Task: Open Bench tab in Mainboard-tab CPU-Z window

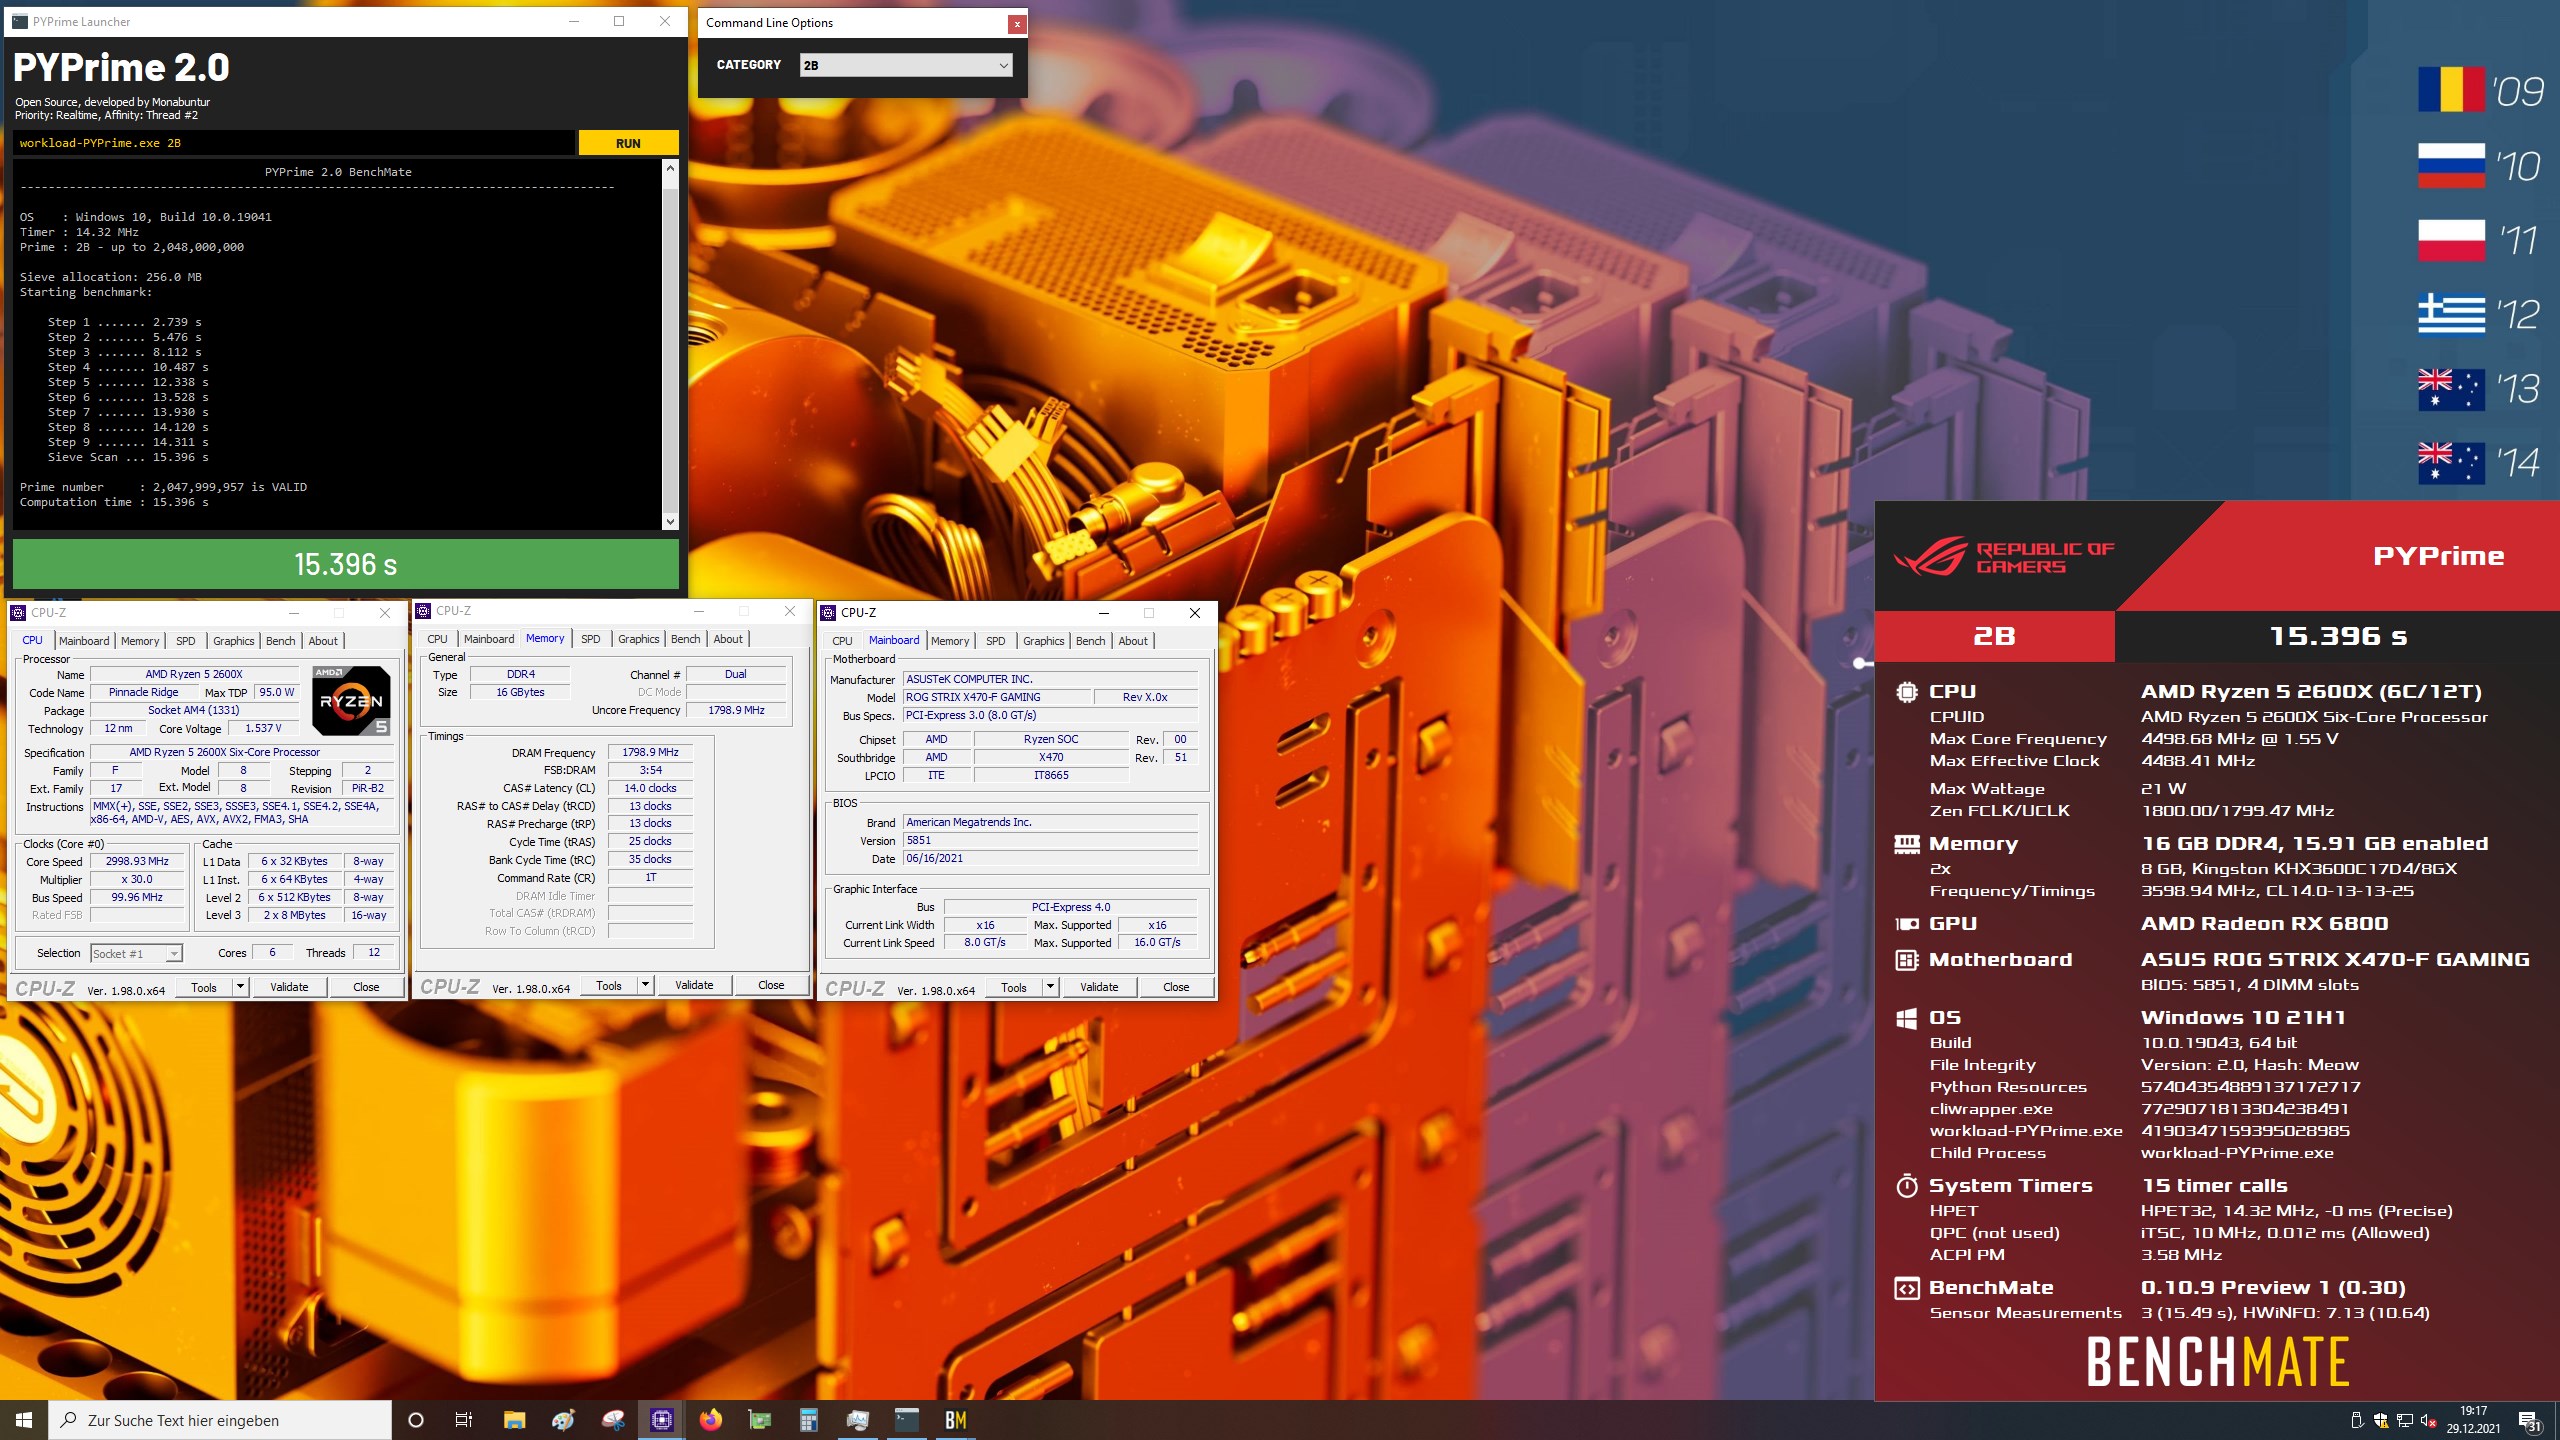Action: [1090, 641]
